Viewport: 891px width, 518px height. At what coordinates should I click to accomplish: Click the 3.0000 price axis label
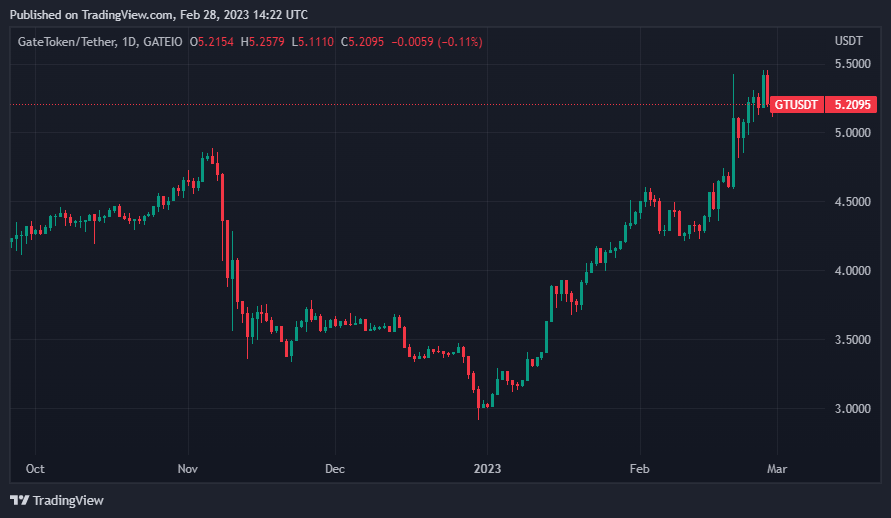pyautogui.click(x=852, y=409)
